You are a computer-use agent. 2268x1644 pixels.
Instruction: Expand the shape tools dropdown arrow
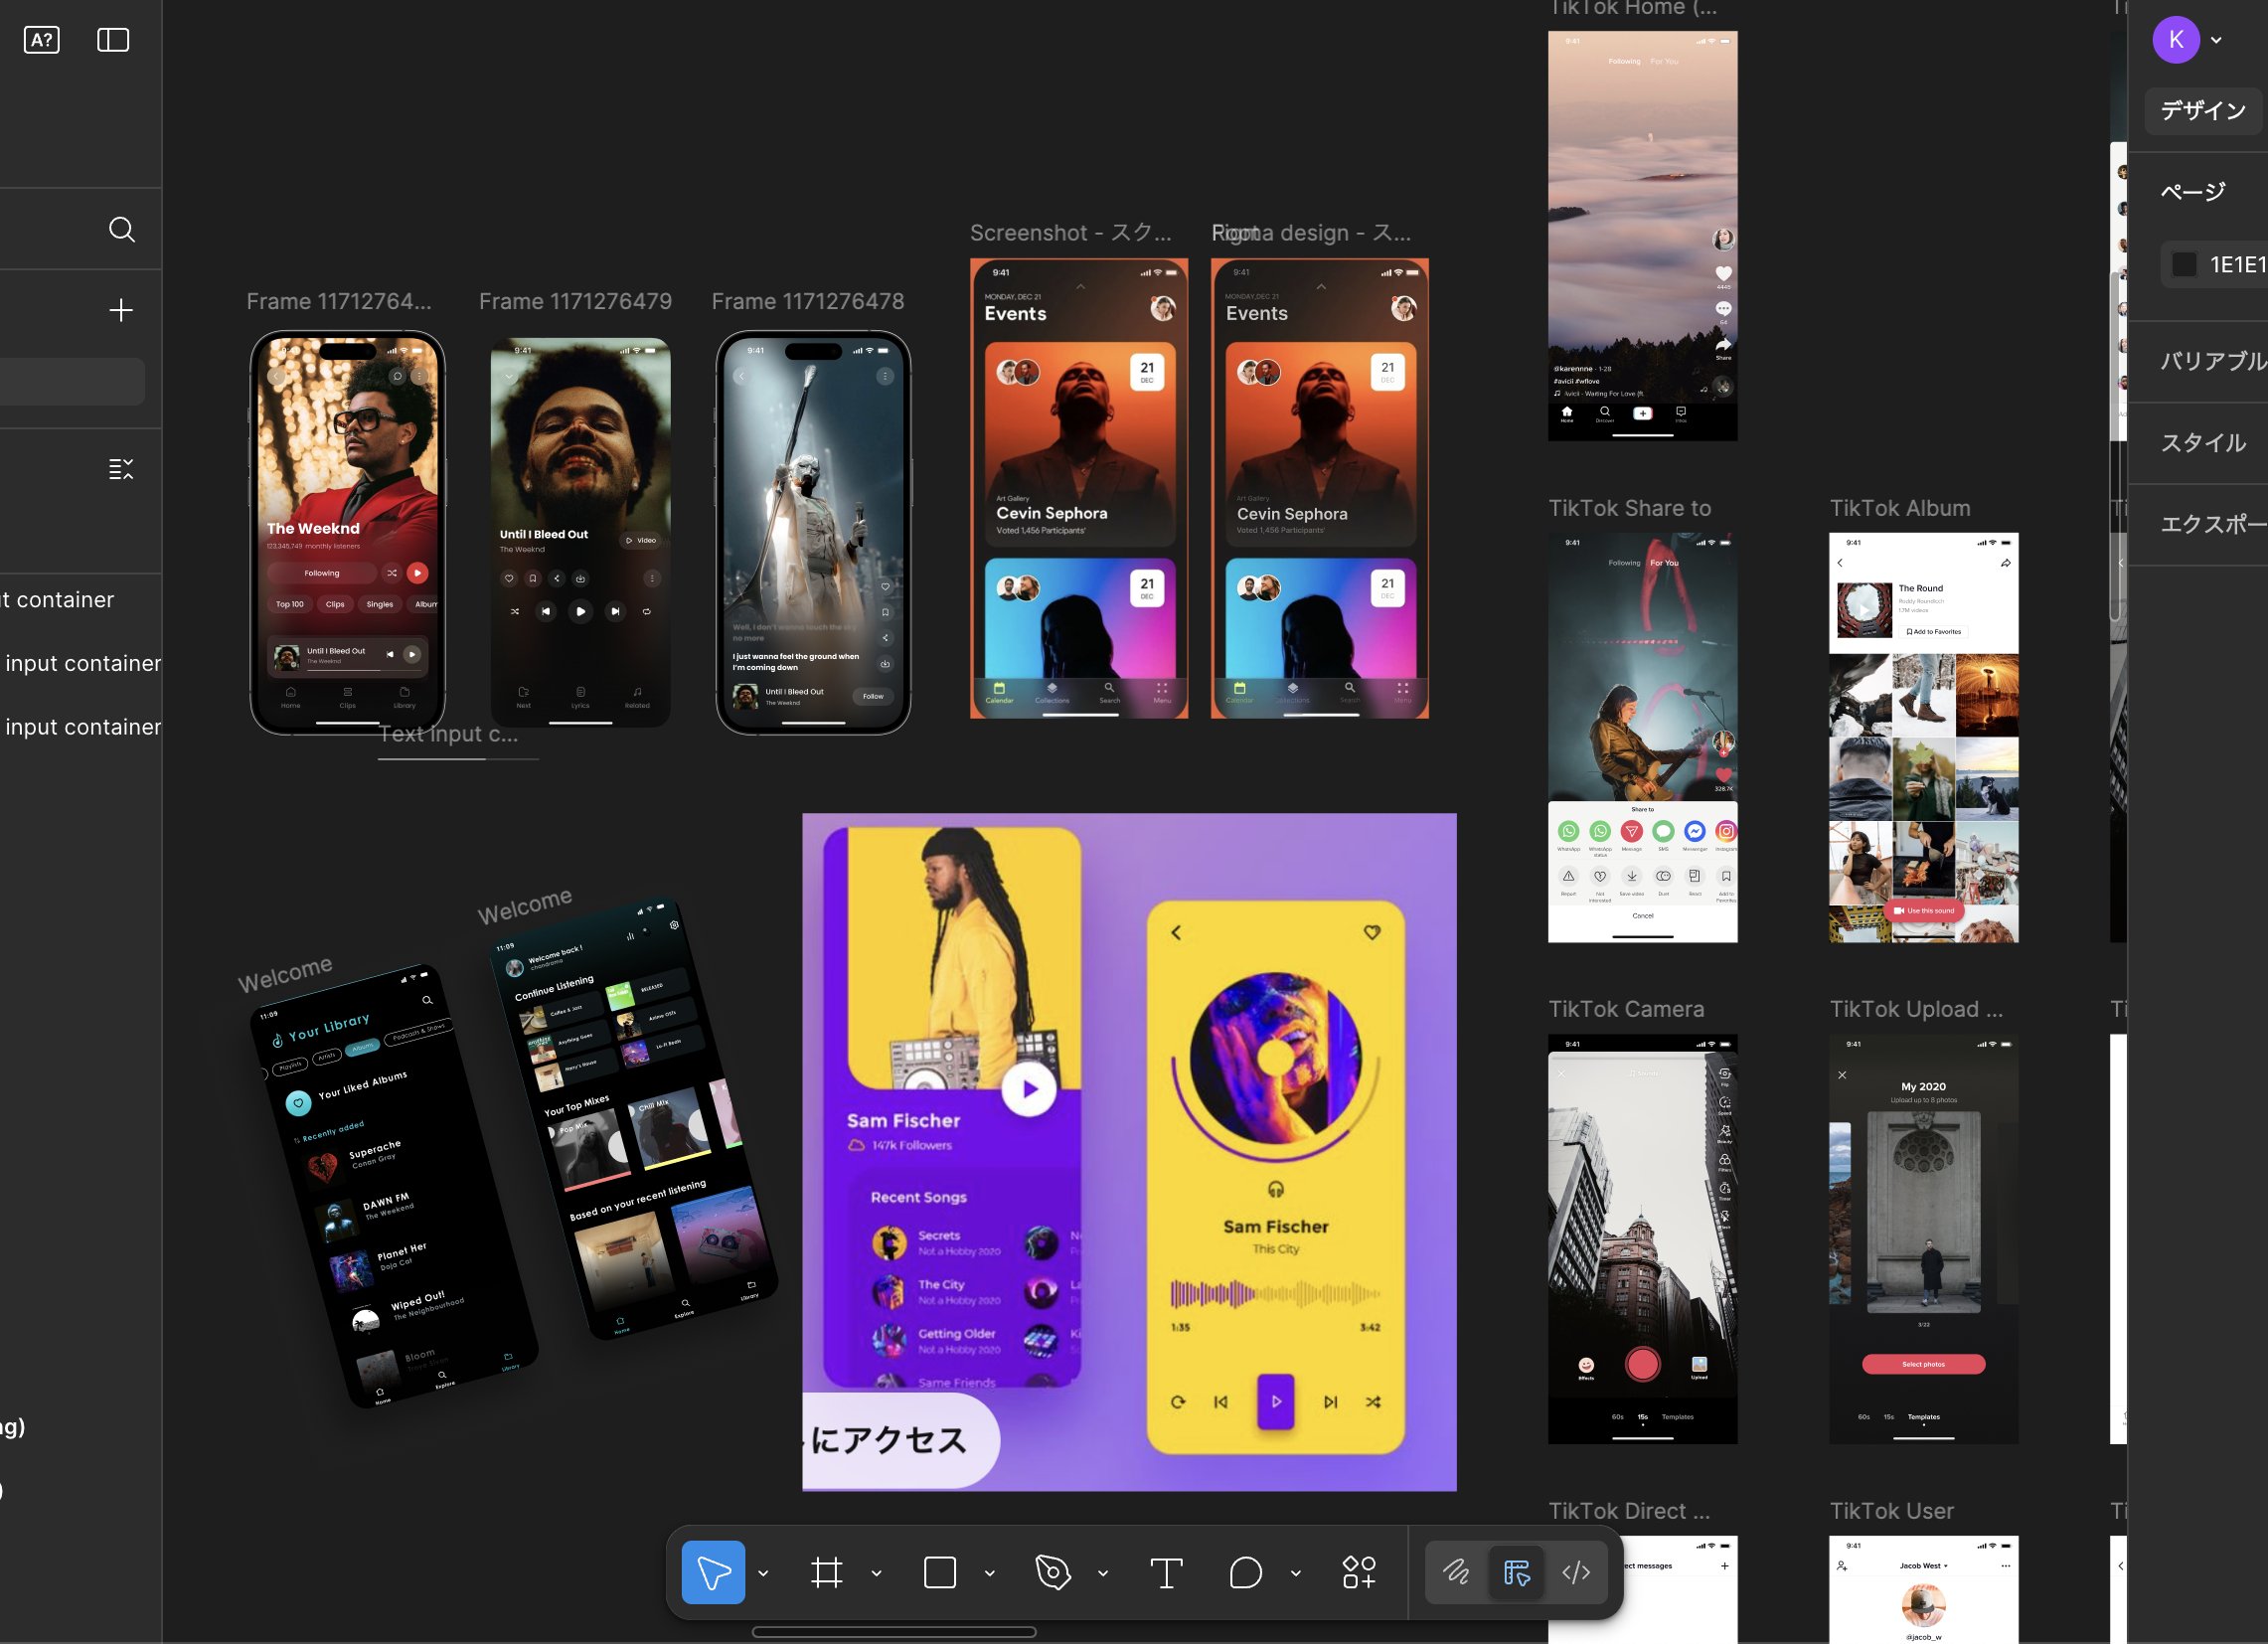pos(989,1573)
